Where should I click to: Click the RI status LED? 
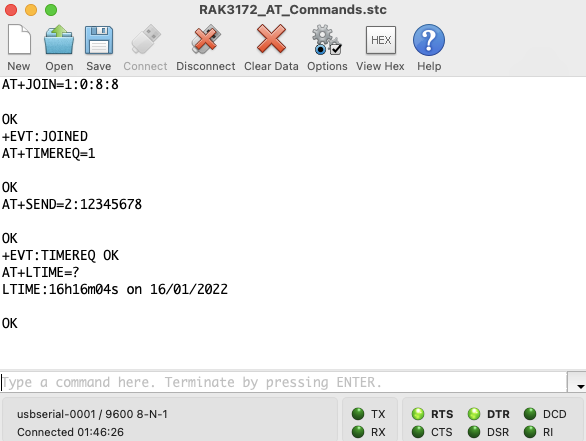point(530,432)
